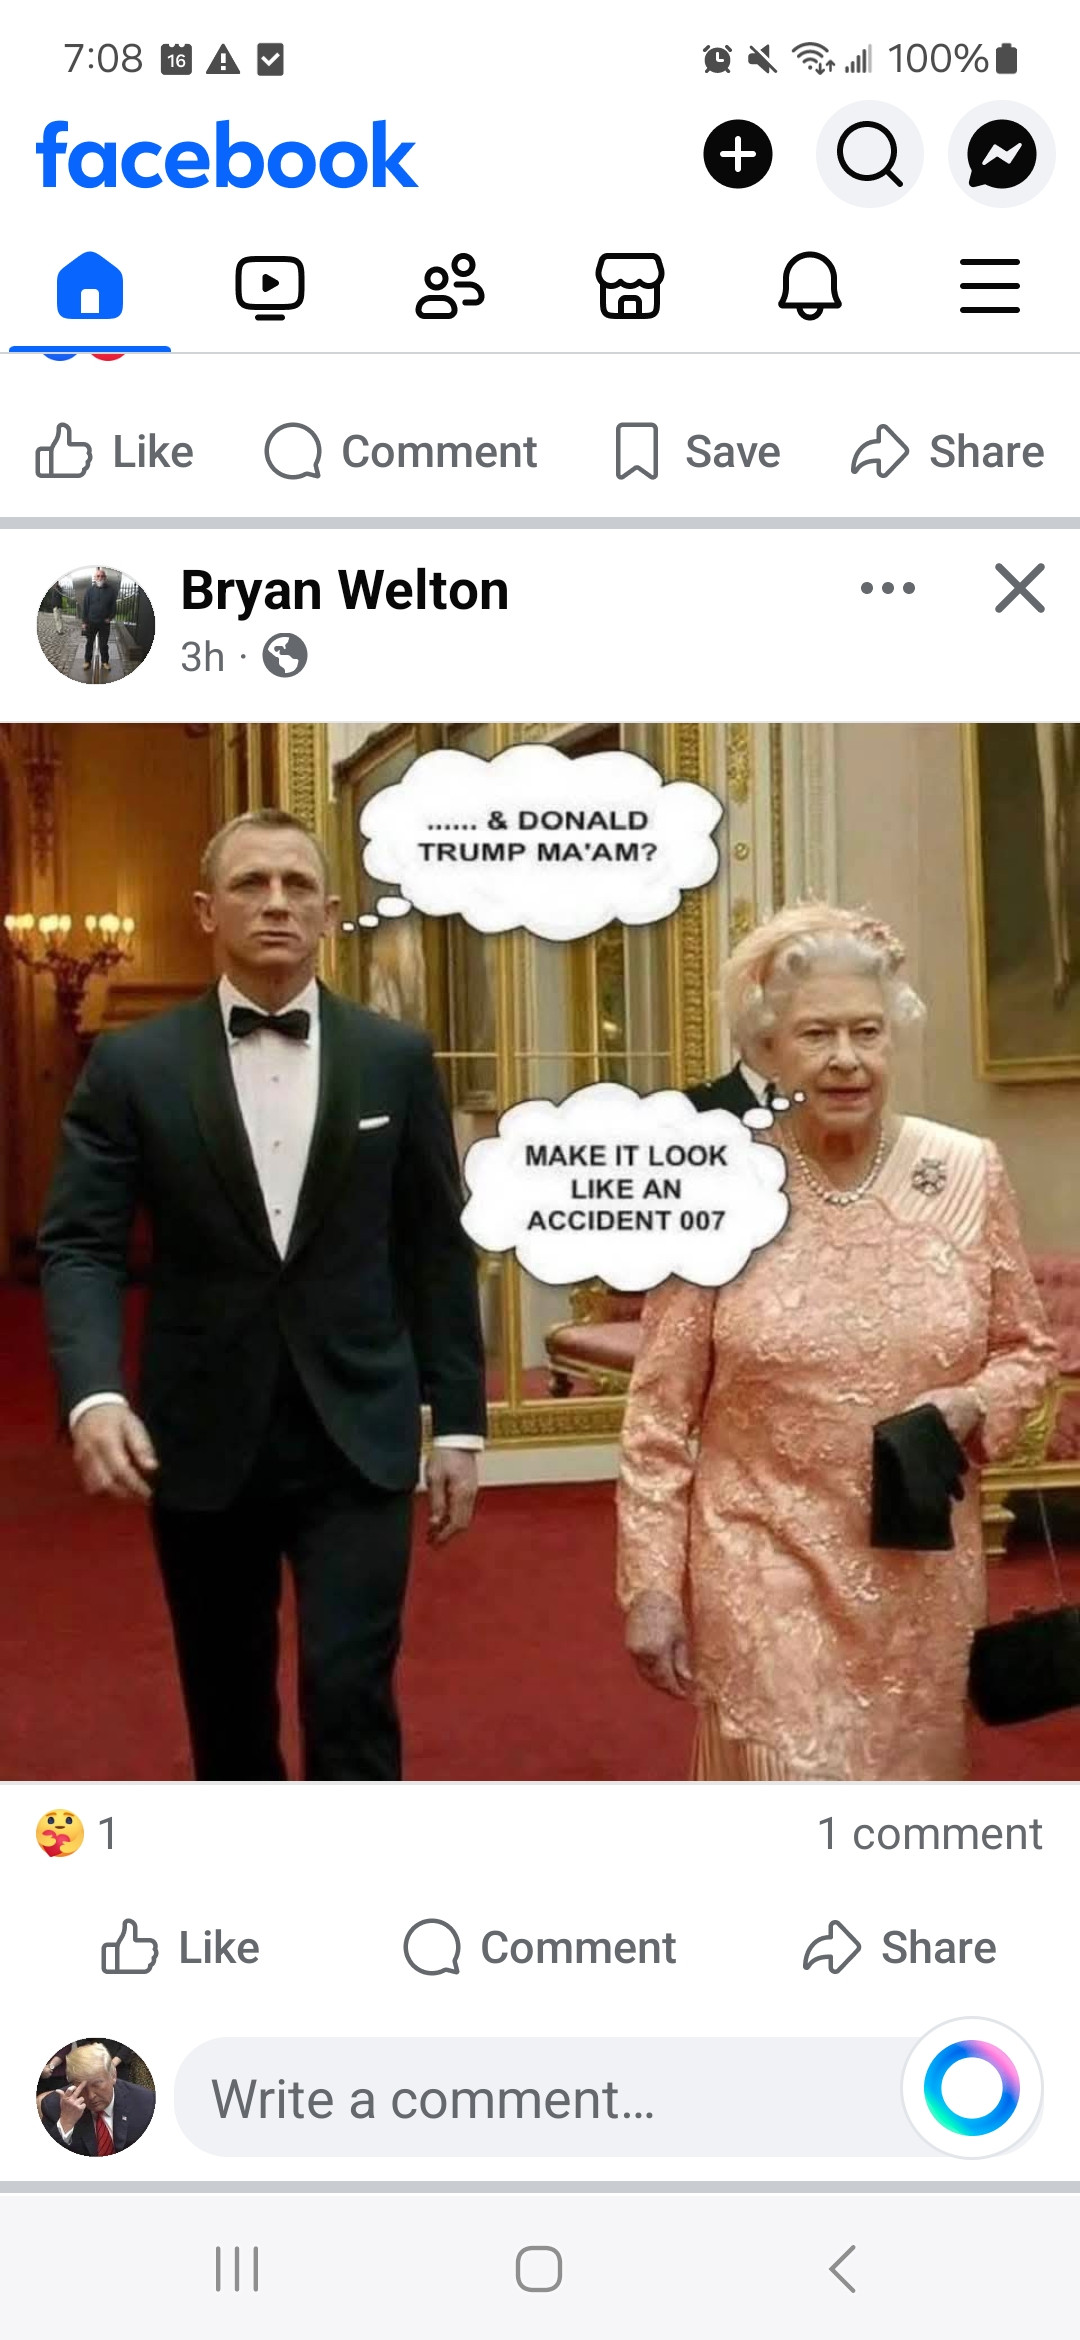
Task: Switch to the Video tab
Action: tap(270, 287)
